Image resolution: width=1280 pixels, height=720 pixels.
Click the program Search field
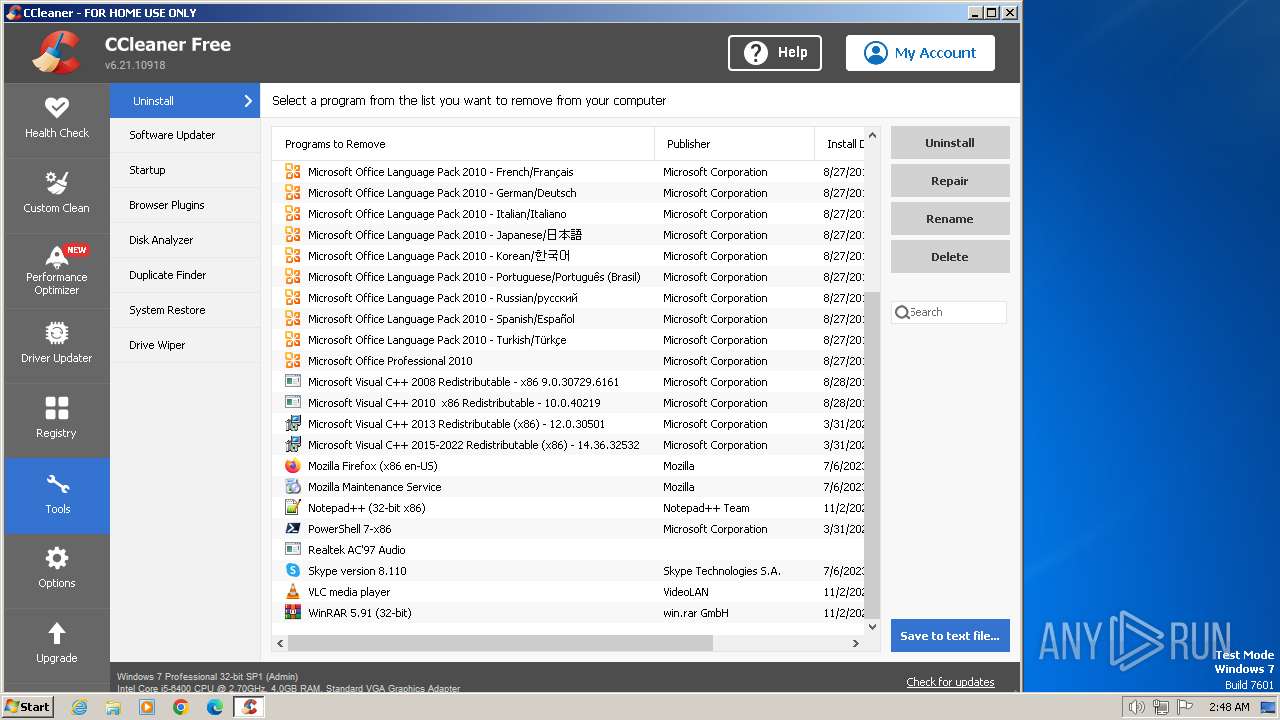pyautogui.click(x=949, y=312)
